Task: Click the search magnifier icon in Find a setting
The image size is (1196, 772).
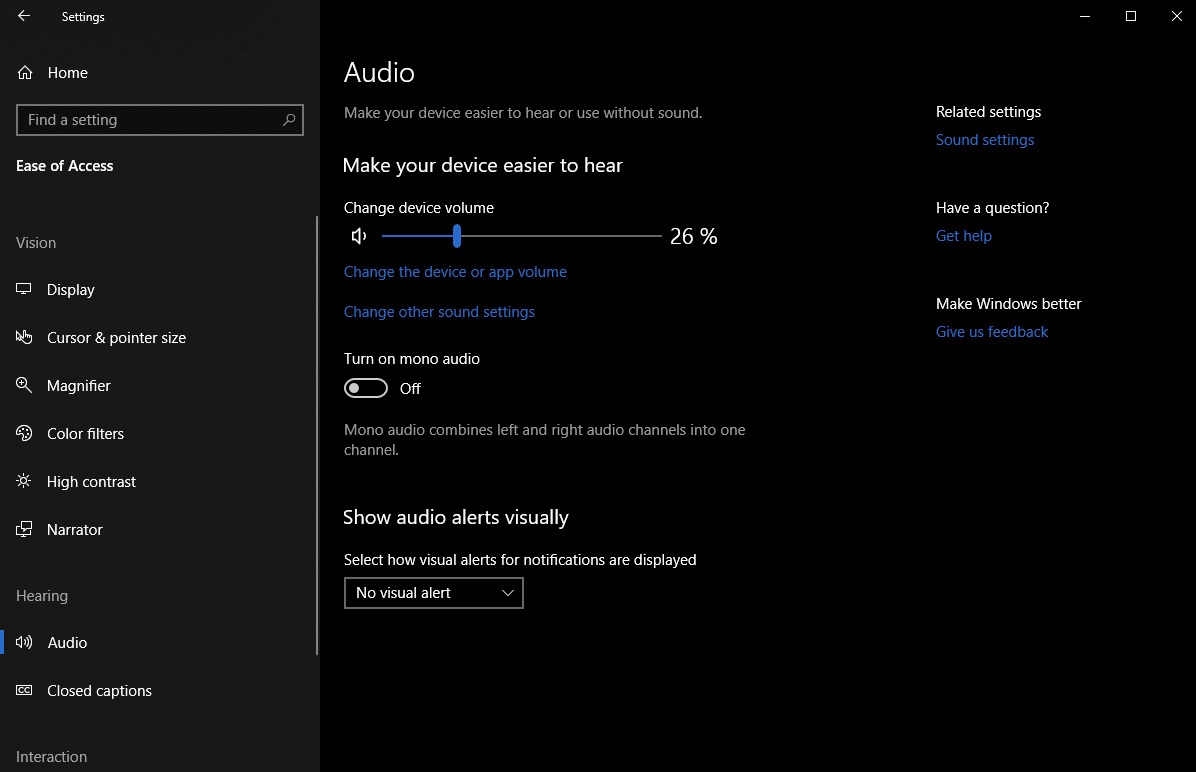Action: click(x=288, y=120)
